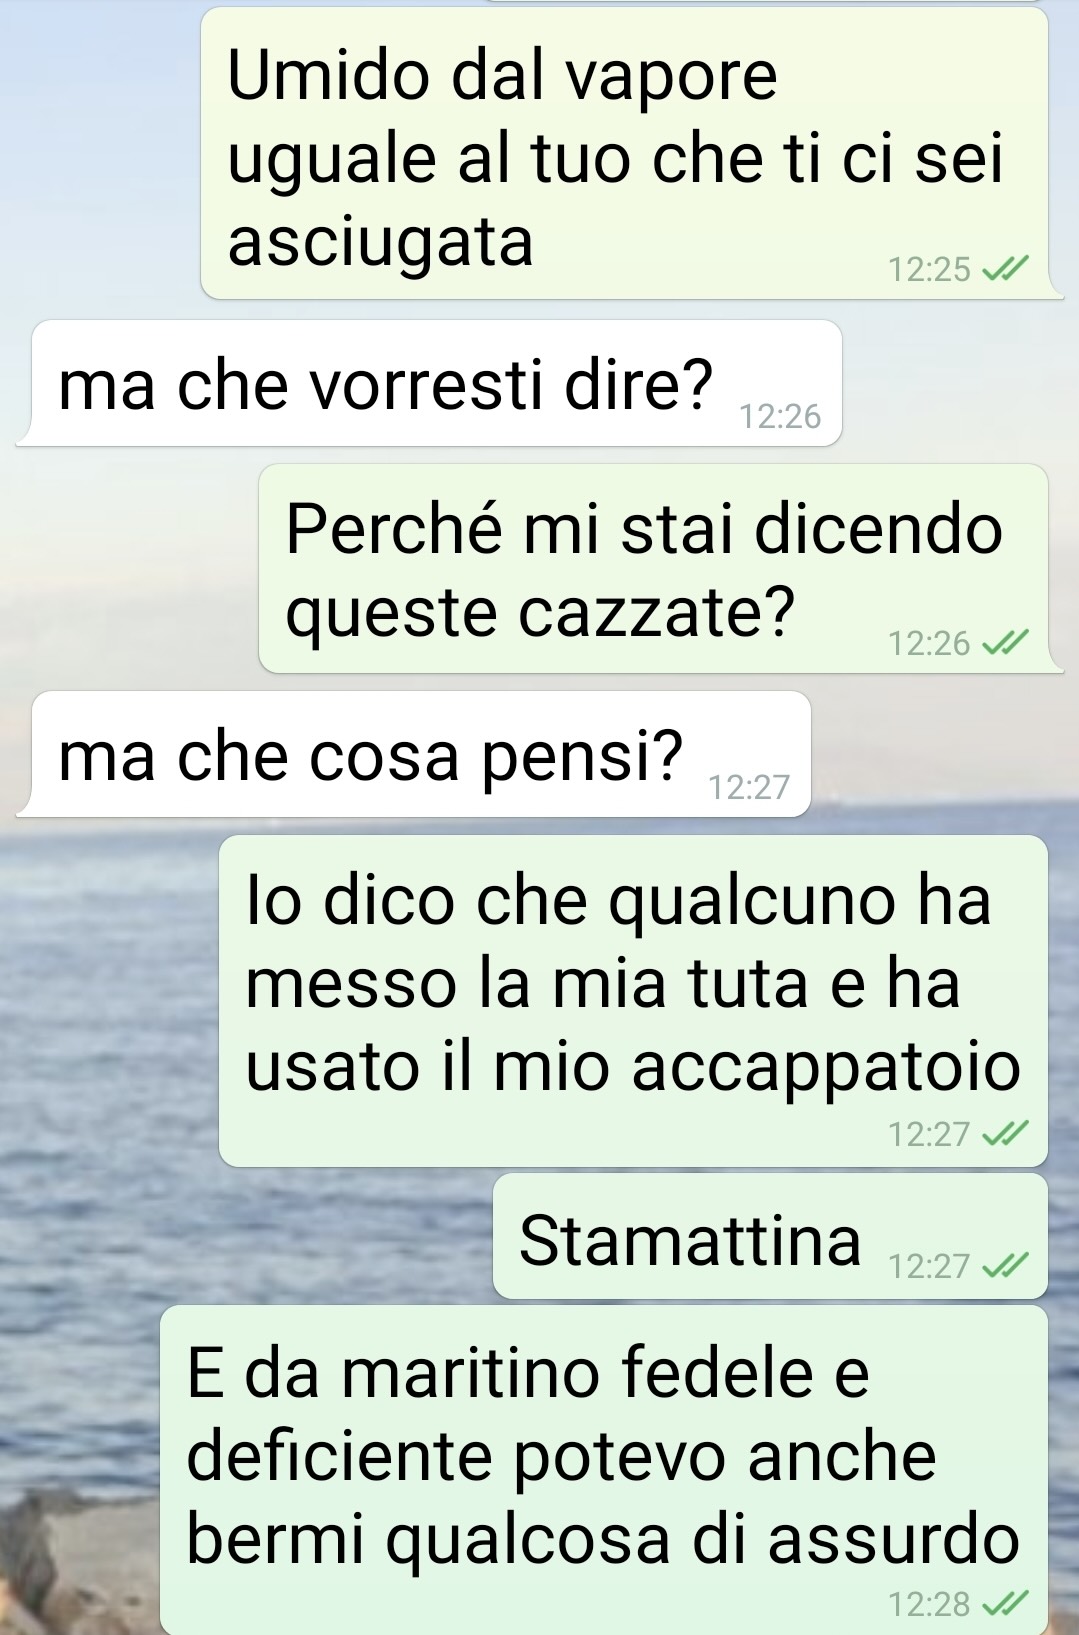Tap the 12:26 timestamp on the received message
This screenshot has height=1635, width=1079.
click(780, 416)
